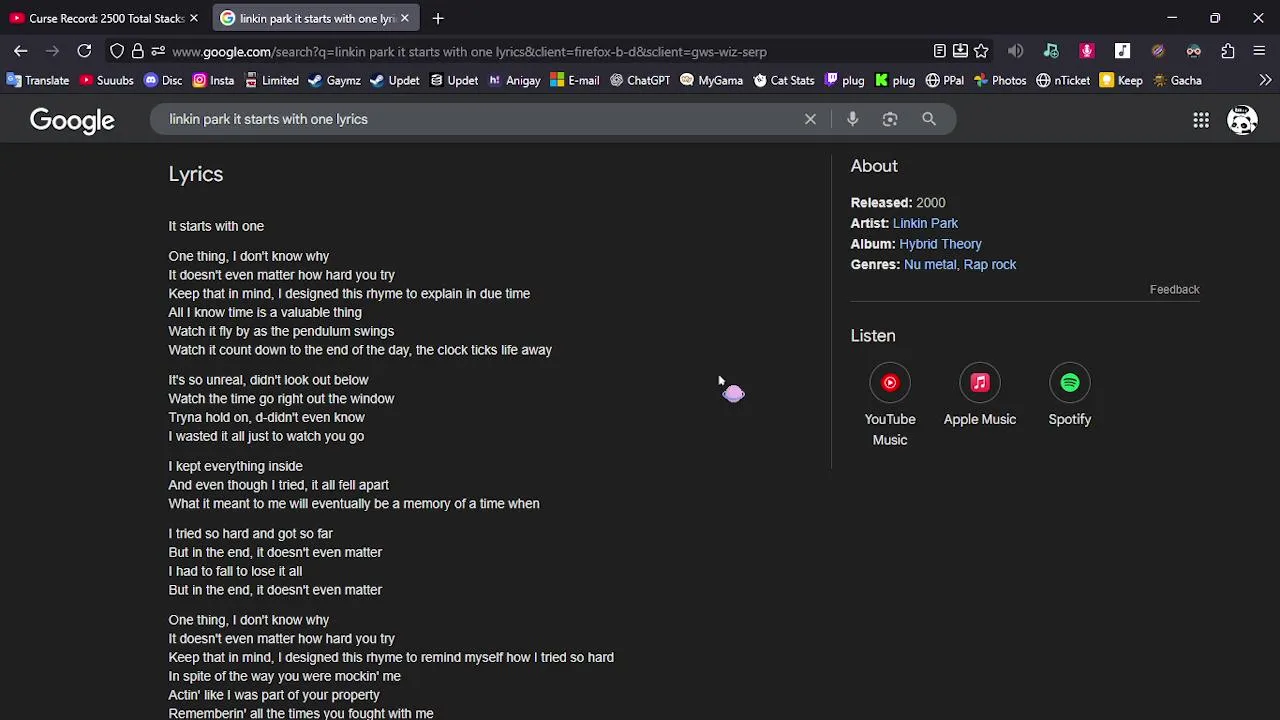Click the Lyrics heading
Viewport: 1280px width, 720px height.
coord(196,174)
